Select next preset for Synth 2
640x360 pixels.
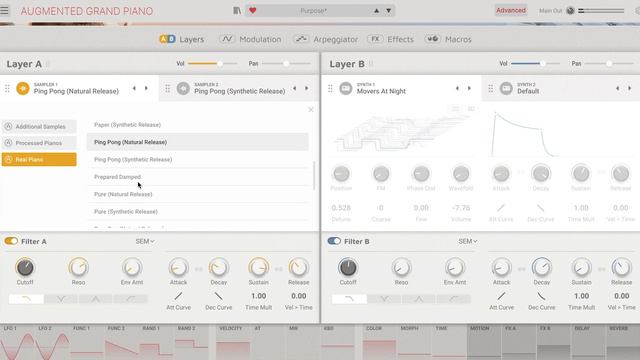click(630, 88)
